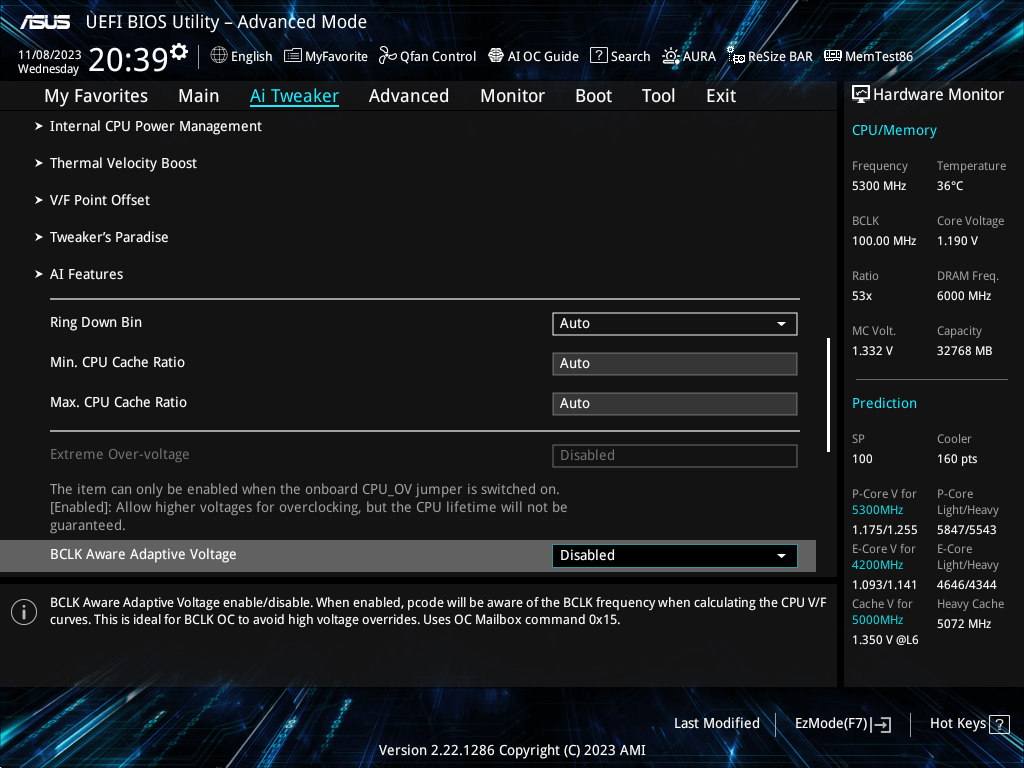The width and height of the screenshot is (1024, 768).
Task: Click the 32768 MB capacity value
Action: tap(965, 351)
